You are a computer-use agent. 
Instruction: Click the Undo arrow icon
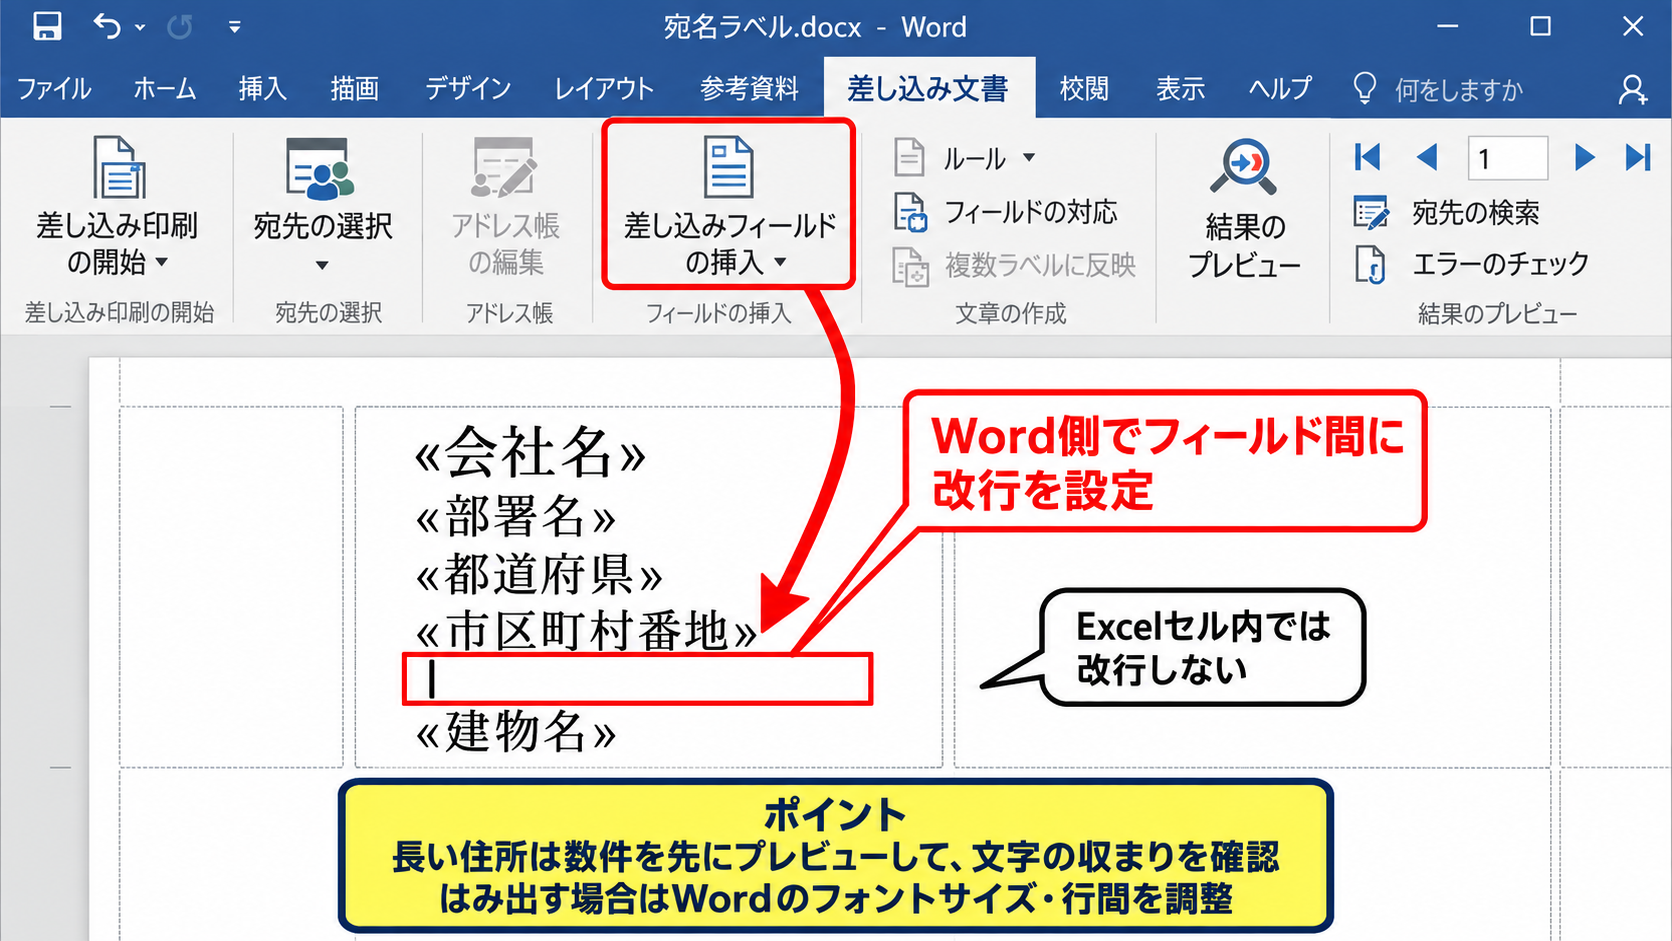coord(108,26)
